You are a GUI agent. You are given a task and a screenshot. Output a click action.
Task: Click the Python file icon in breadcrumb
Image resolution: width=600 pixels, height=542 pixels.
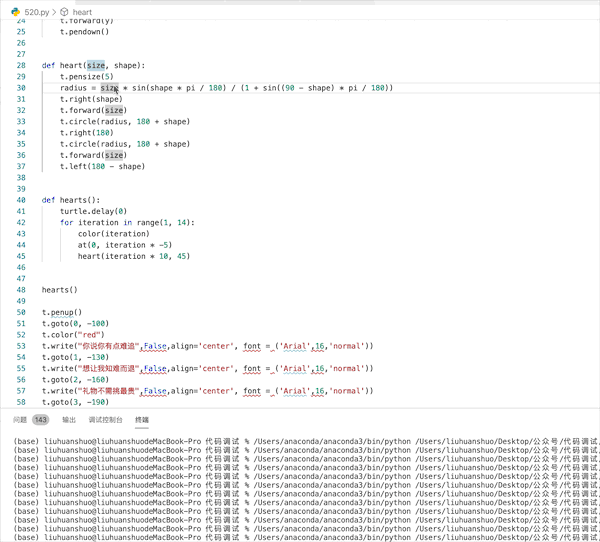pos(16,12)
